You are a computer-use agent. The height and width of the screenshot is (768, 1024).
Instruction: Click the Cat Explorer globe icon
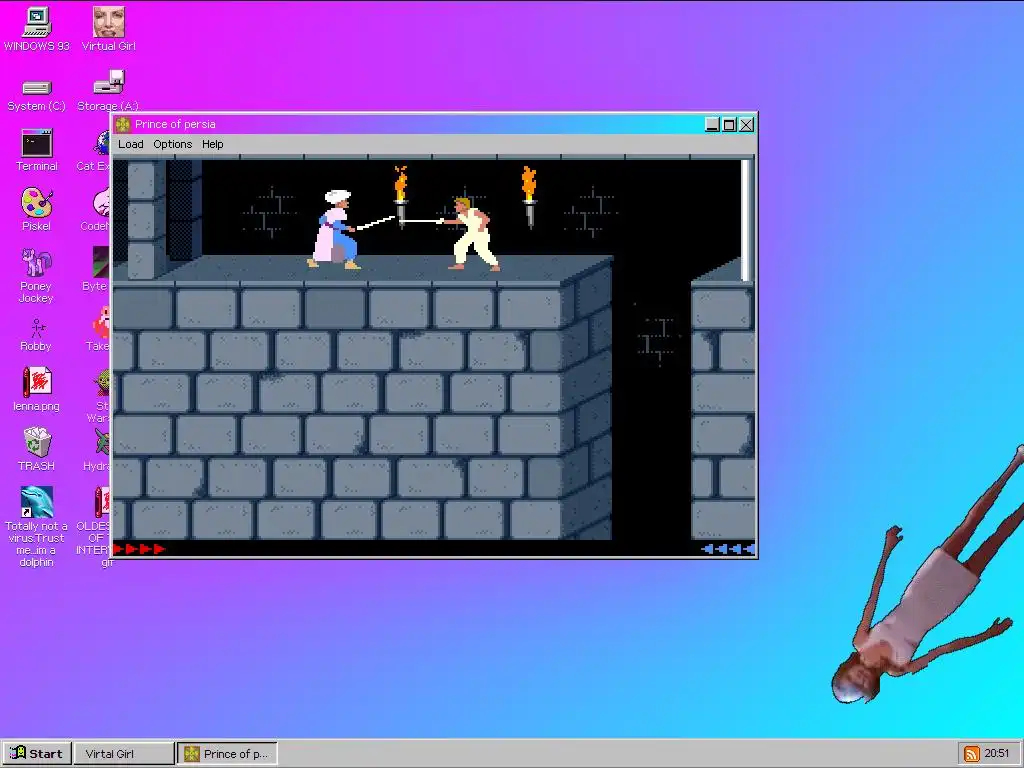point(102,143)
